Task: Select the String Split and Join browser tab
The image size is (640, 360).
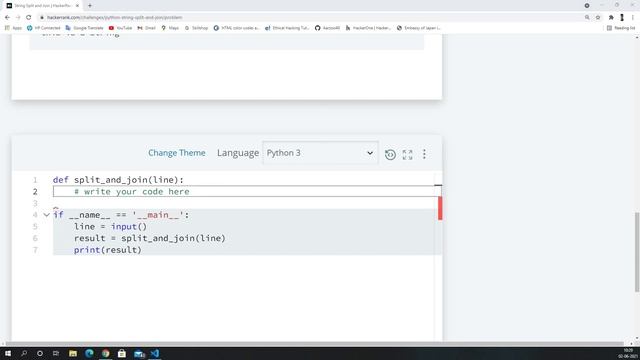Action: (x=41, y=6)
